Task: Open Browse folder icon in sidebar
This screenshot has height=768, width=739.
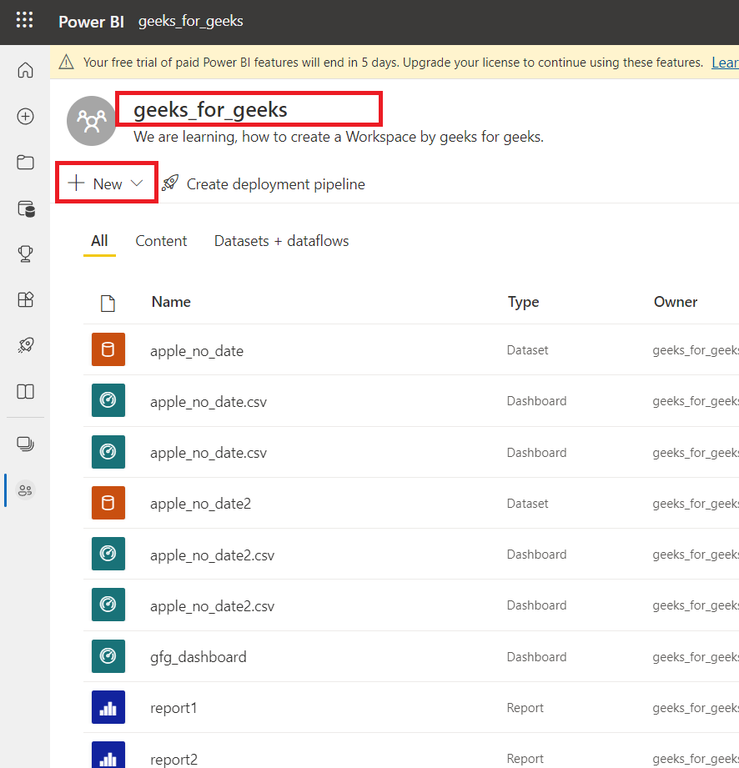Action: 25,163
